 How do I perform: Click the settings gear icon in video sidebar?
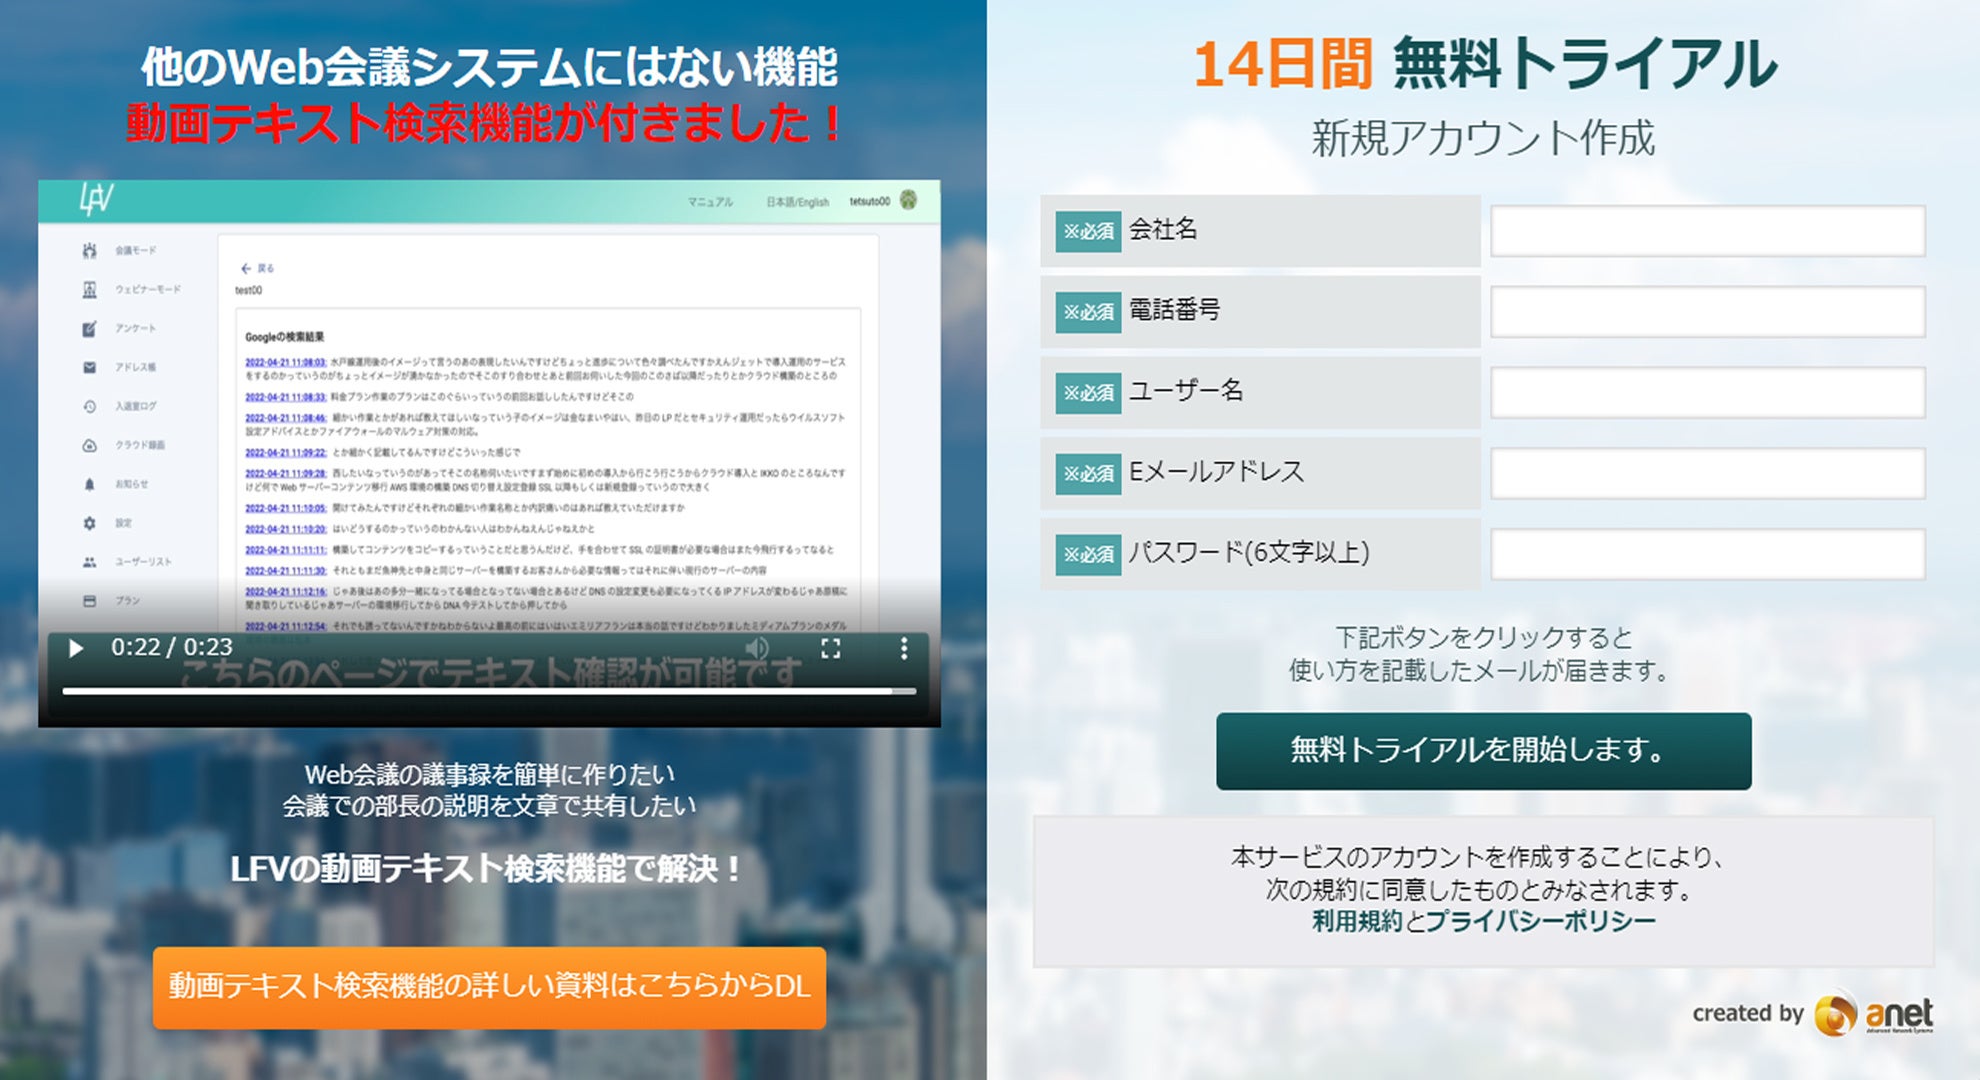(x=90, y=523)
